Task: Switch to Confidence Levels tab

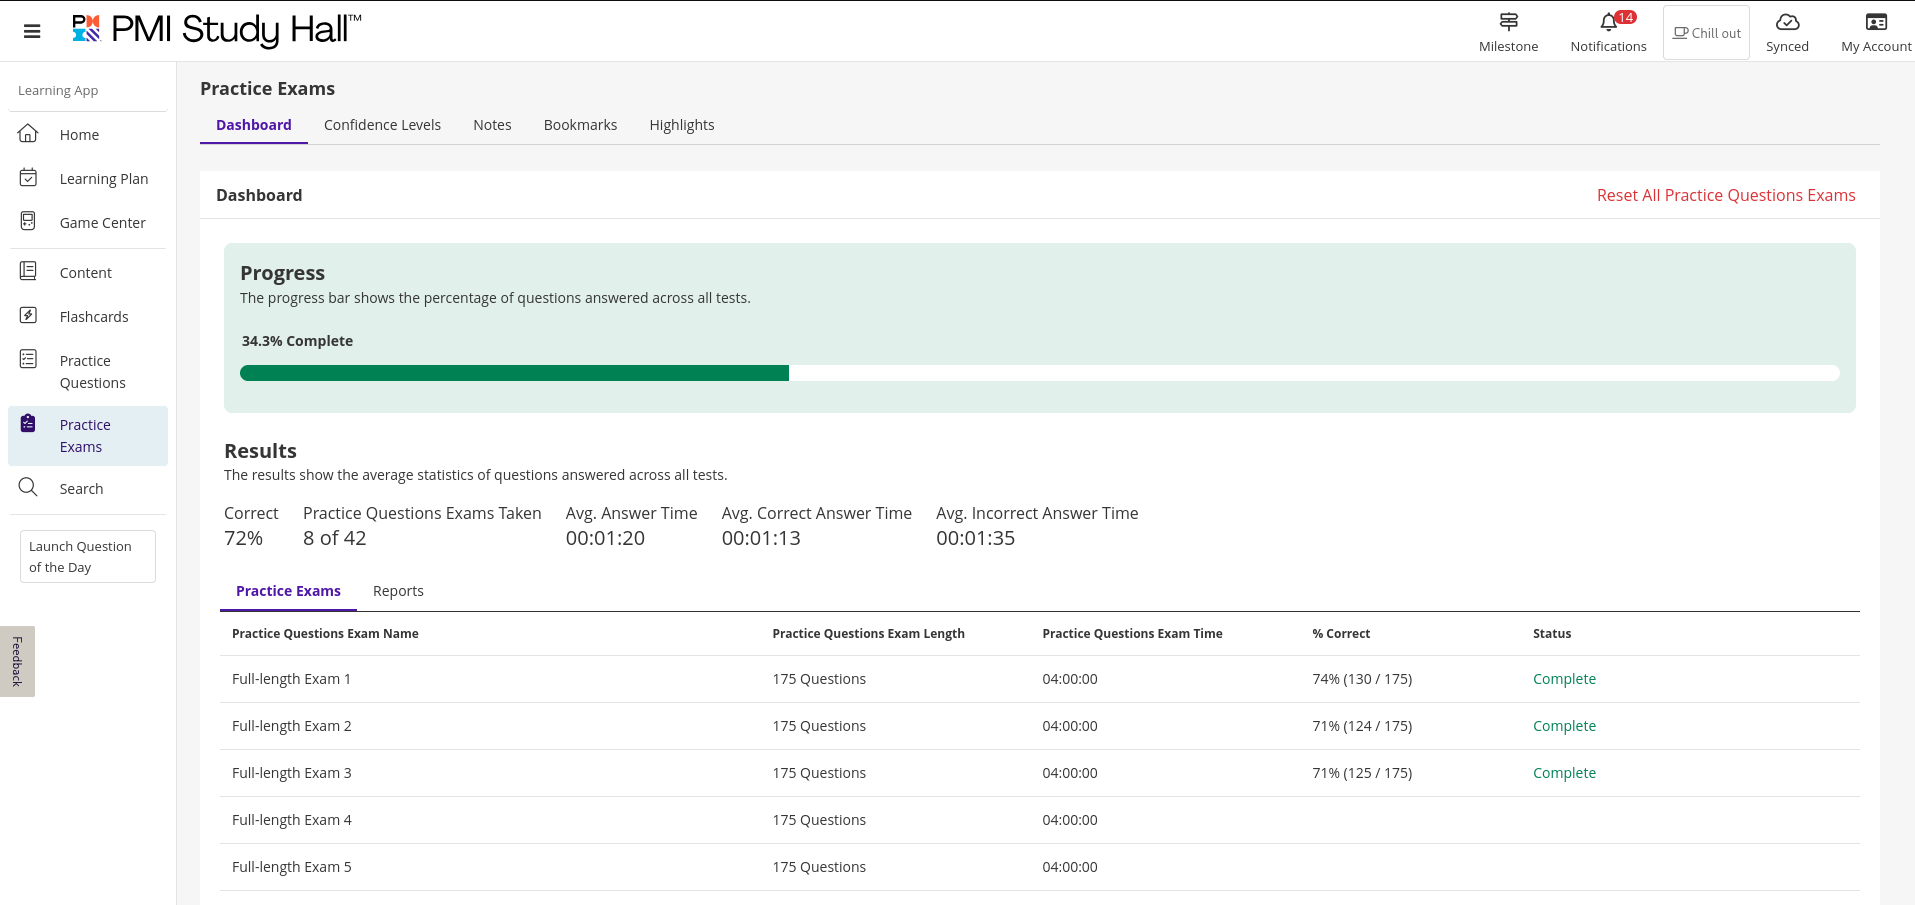Action: tap(382, 125)
